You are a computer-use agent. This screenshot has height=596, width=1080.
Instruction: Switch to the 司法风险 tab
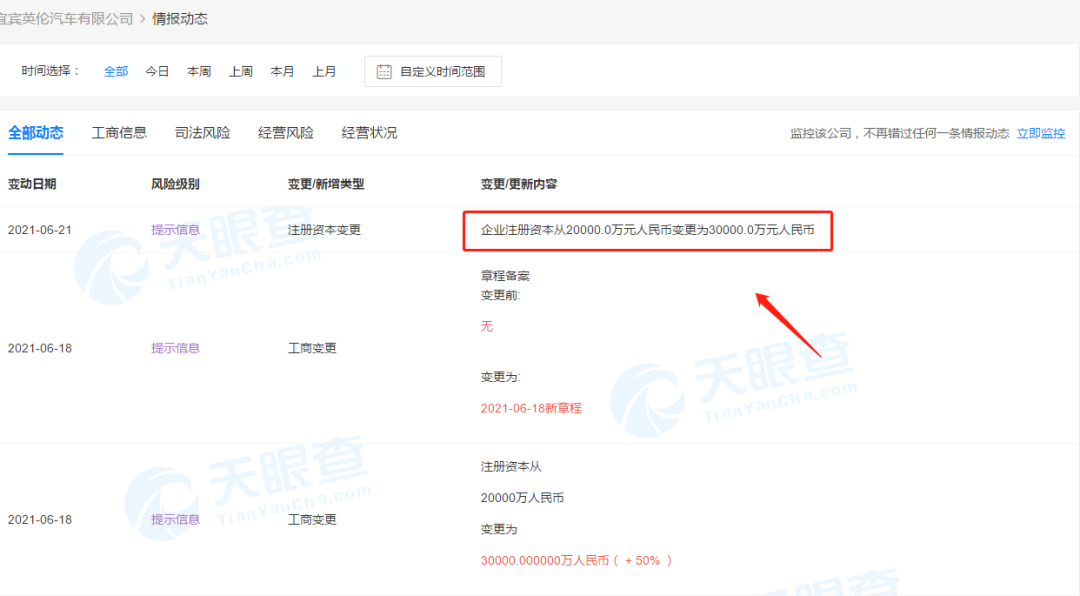[x=202, y=131]
